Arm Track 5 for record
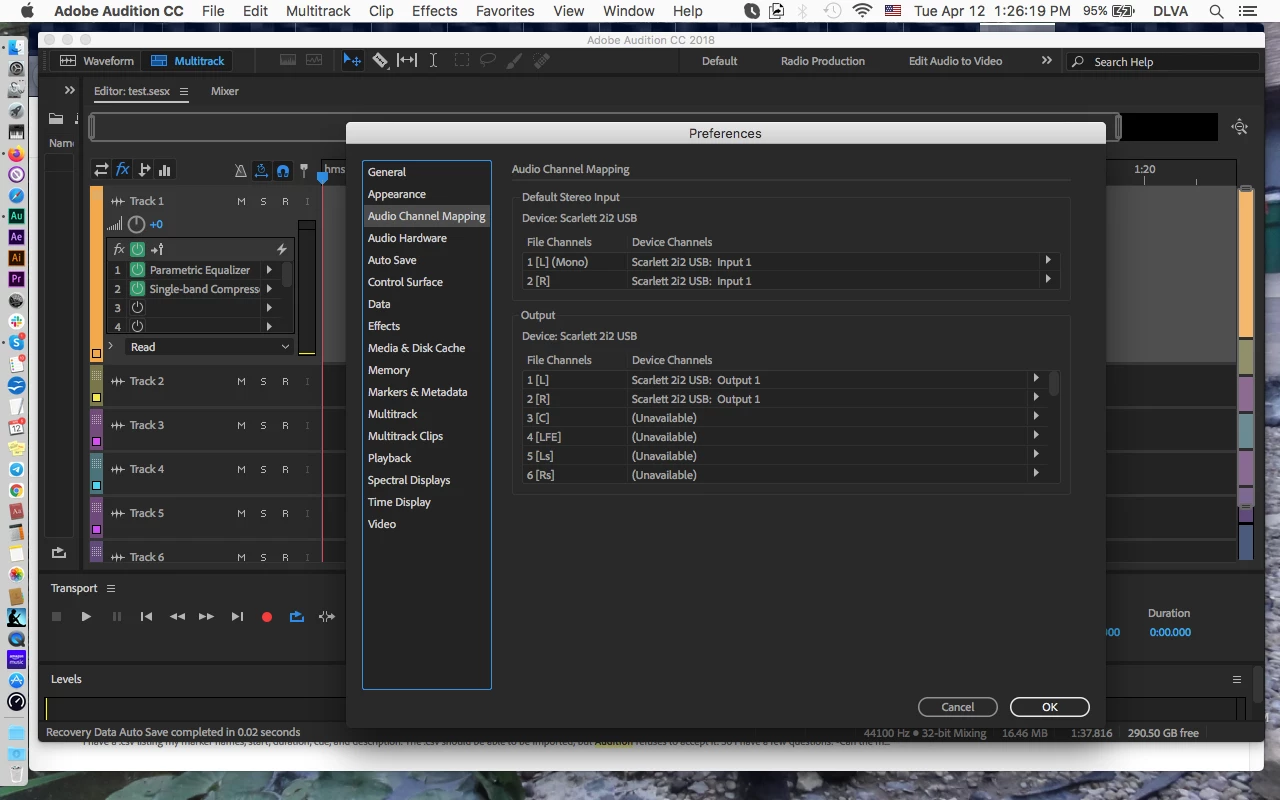Viewport: 1280px width, 800px height. (285, 514)
